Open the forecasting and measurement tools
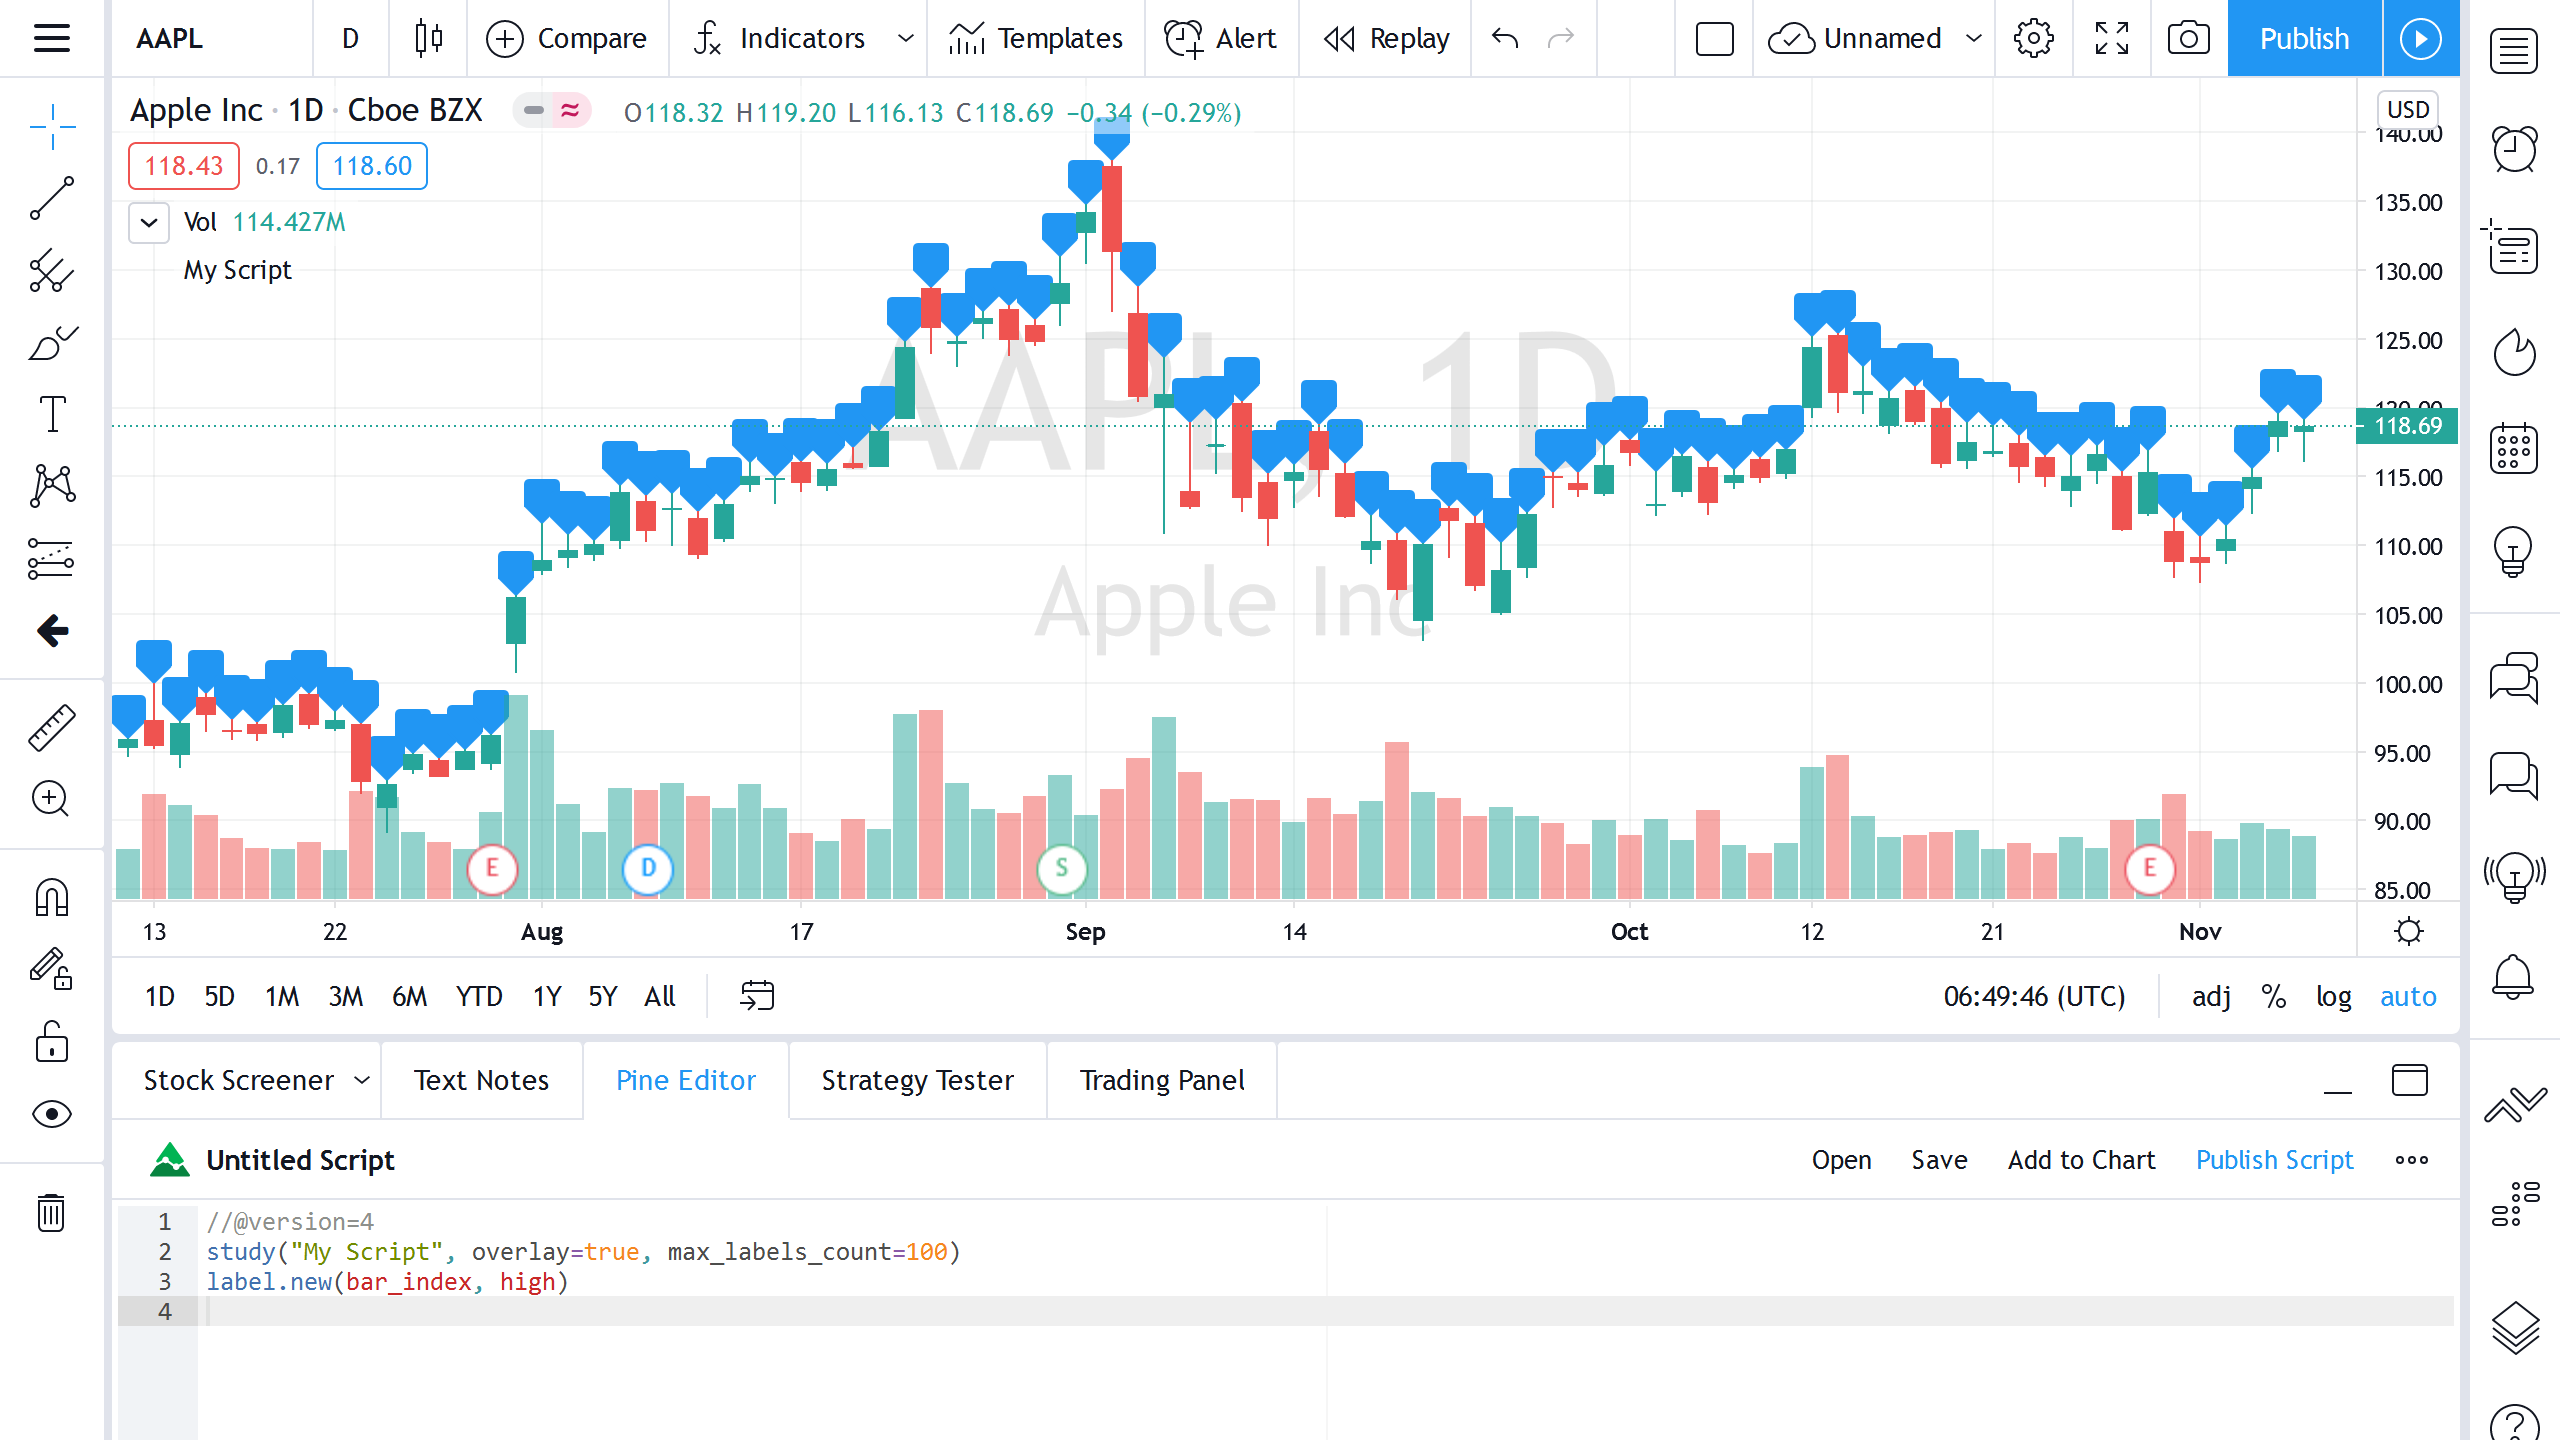 point(52,558)
